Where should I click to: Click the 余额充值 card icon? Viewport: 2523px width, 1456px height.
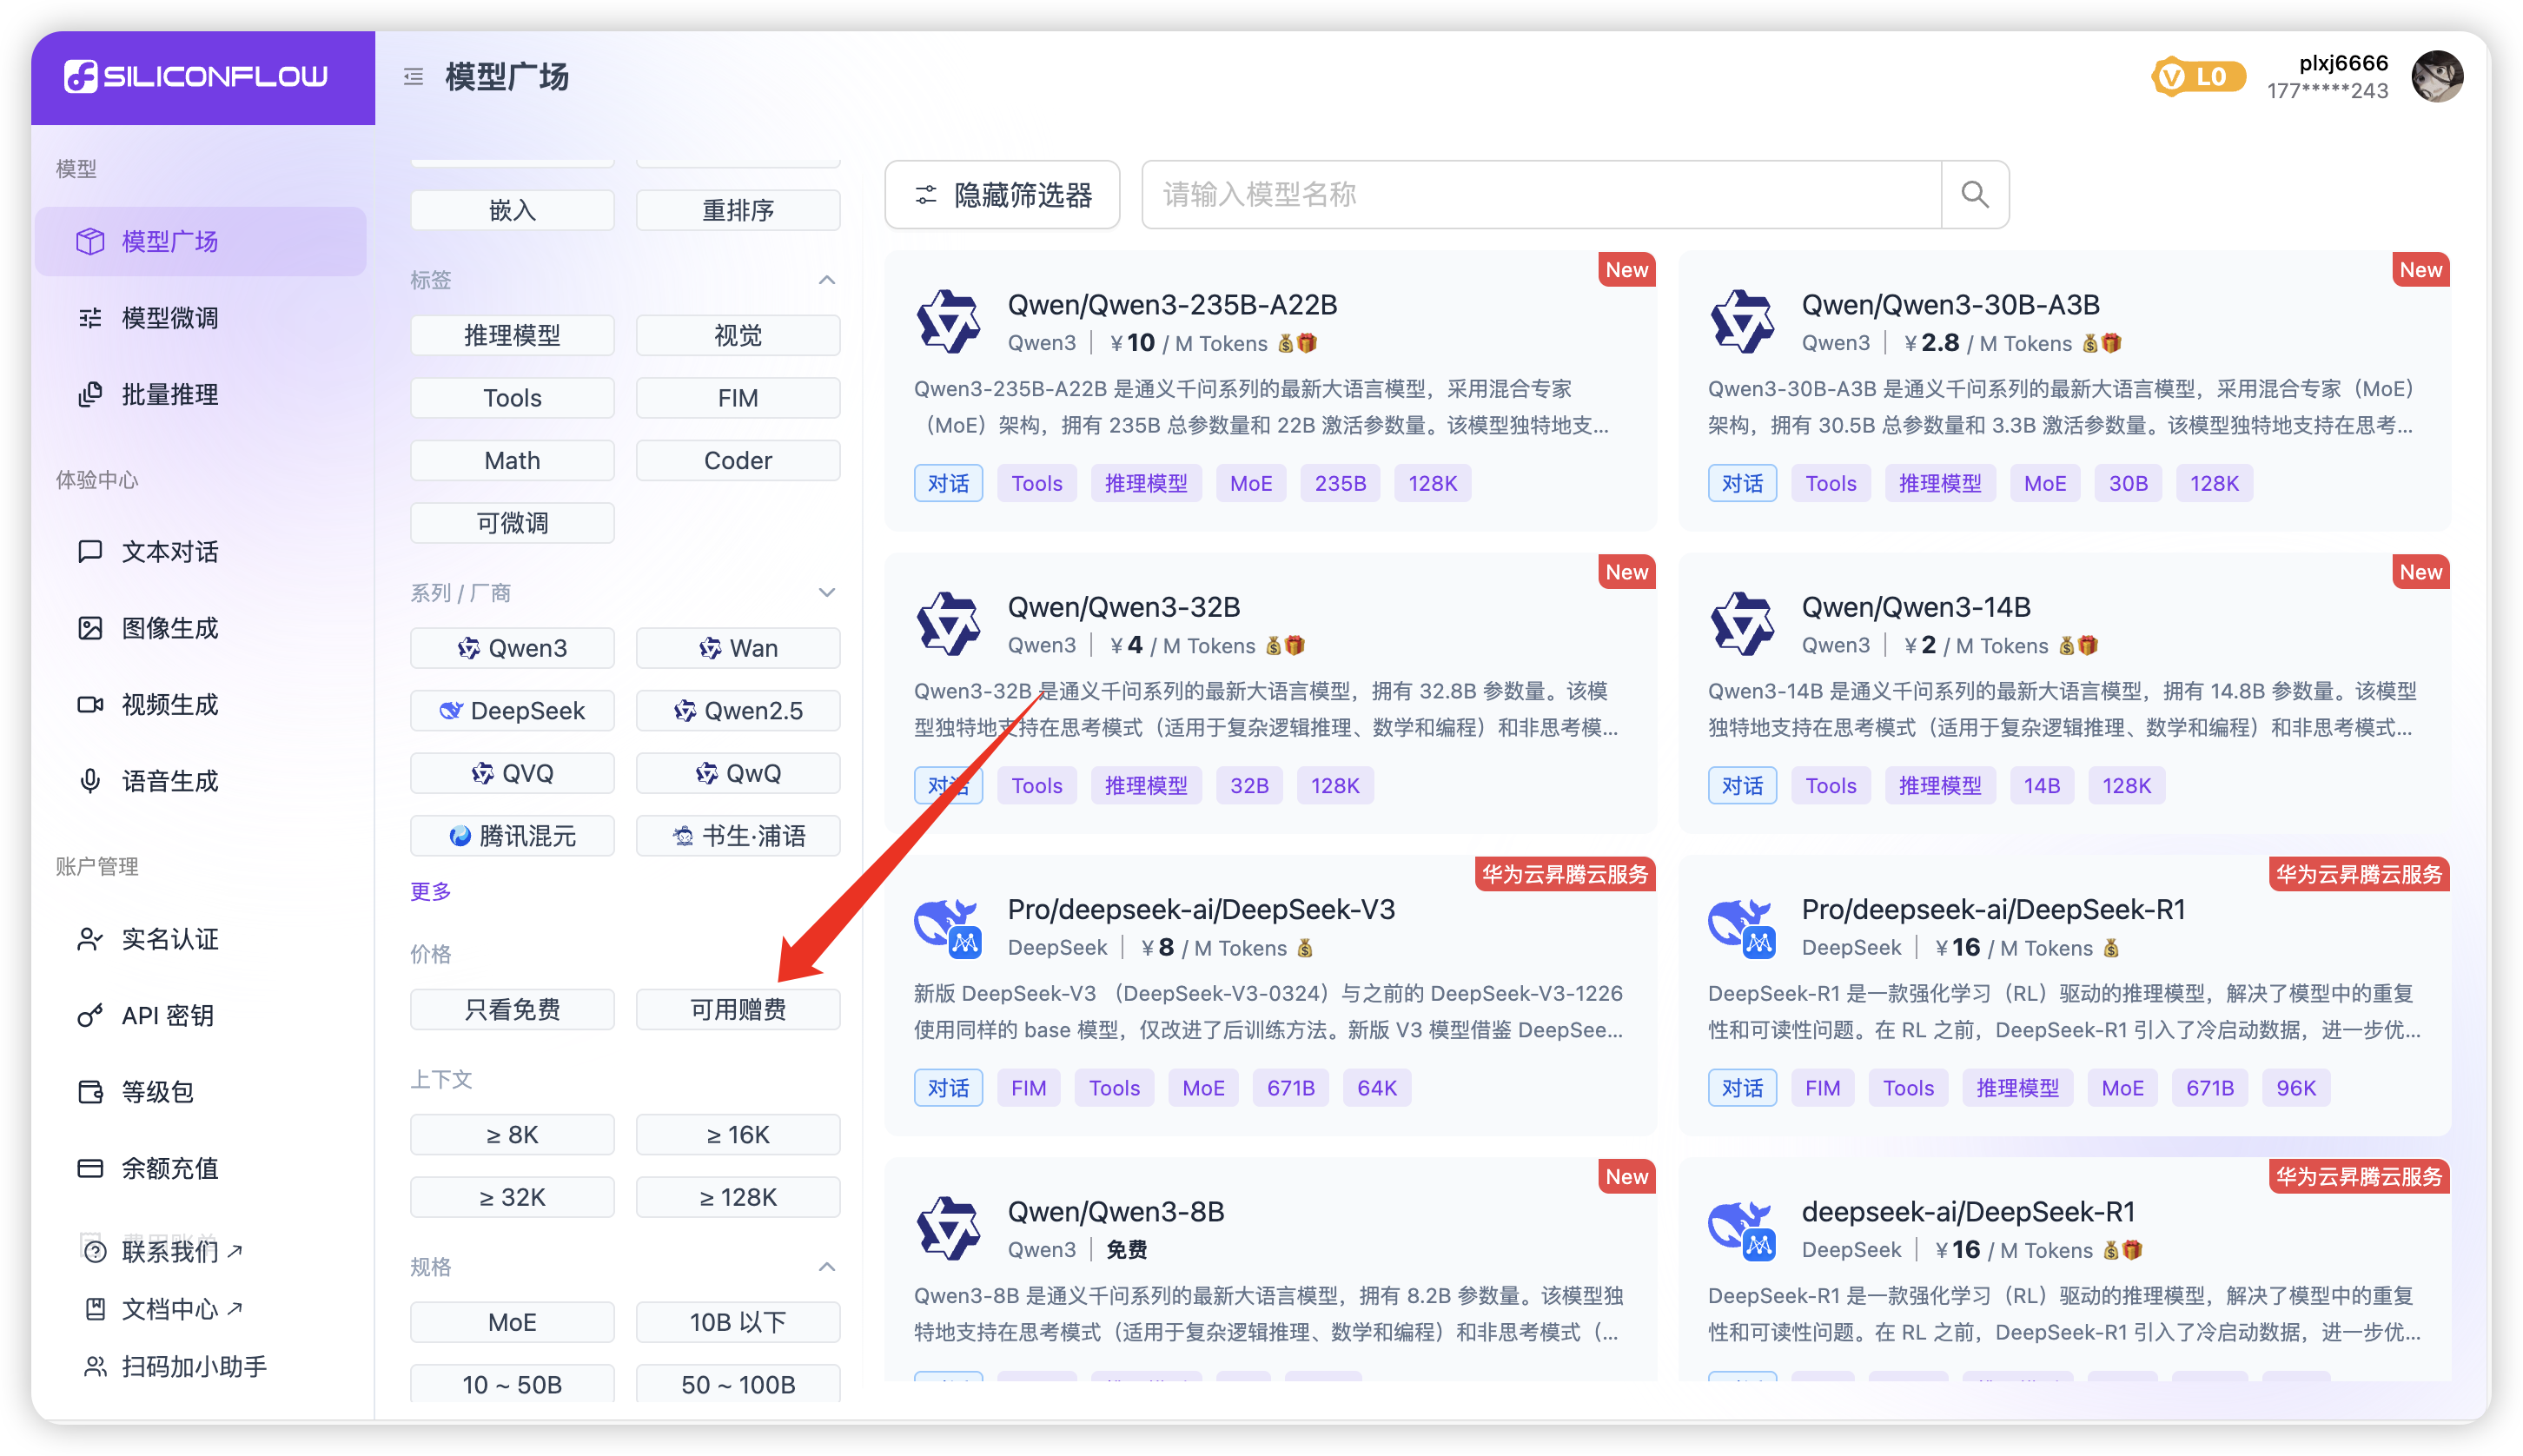[90, 1168]
